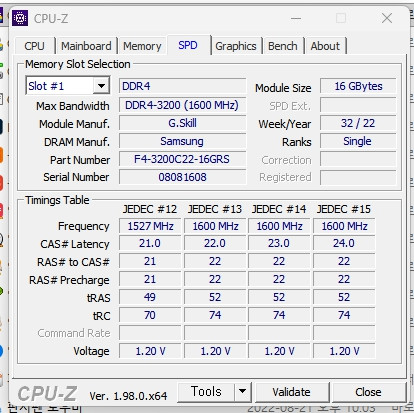Open the Bench tab

click(x=283, y=46)
